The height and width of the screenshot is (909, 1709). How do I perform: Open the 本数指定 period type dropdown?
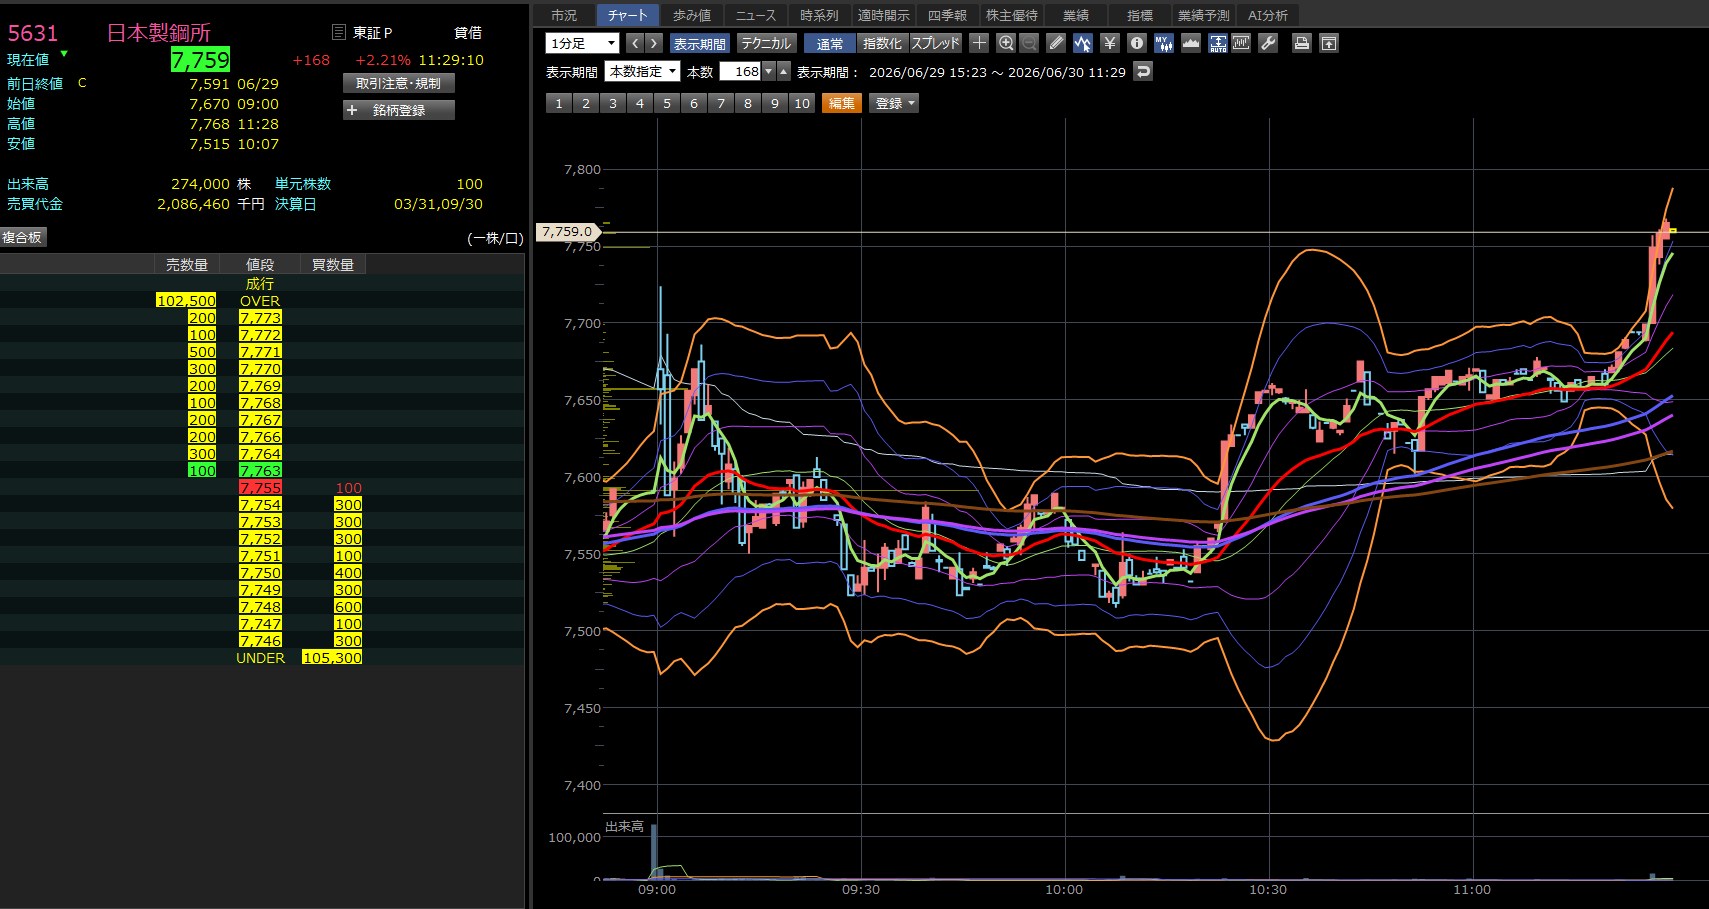[642, 71]
